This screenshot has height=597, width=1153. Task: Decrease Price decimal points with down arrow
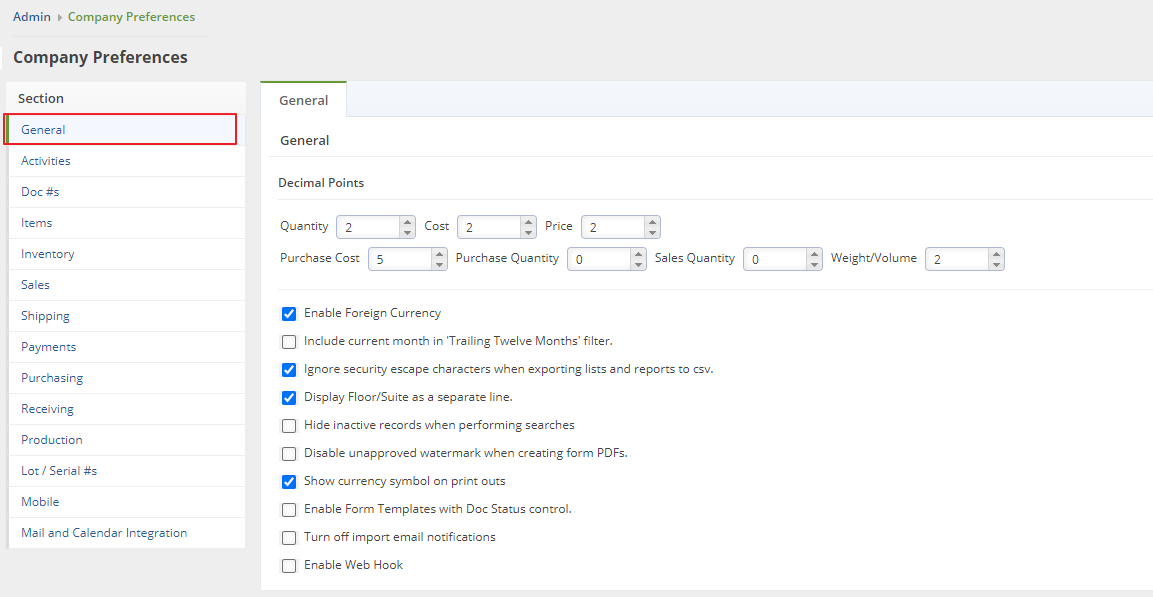tap(652, 232)
